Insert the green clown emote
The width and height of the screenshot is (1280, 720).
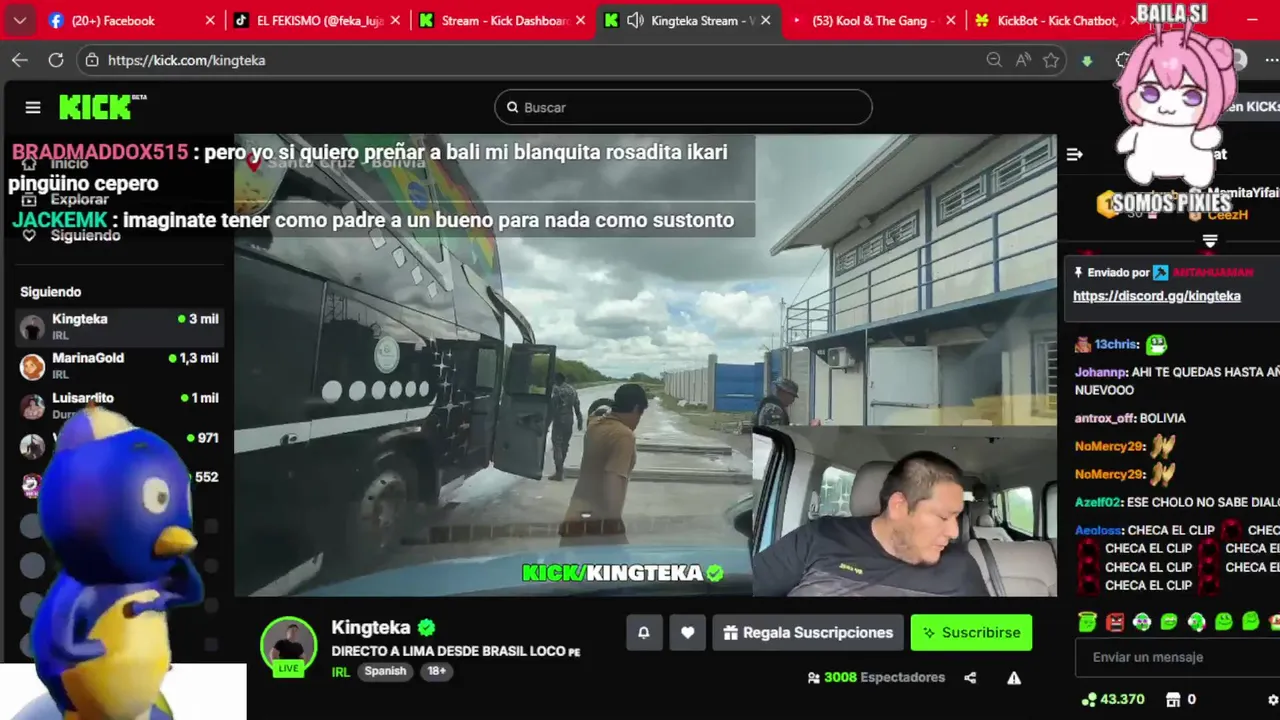tap(1142, 622)
